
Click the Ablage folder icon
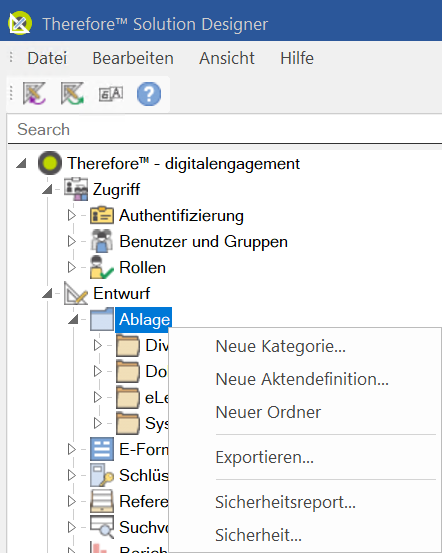[x=102, y=319]
